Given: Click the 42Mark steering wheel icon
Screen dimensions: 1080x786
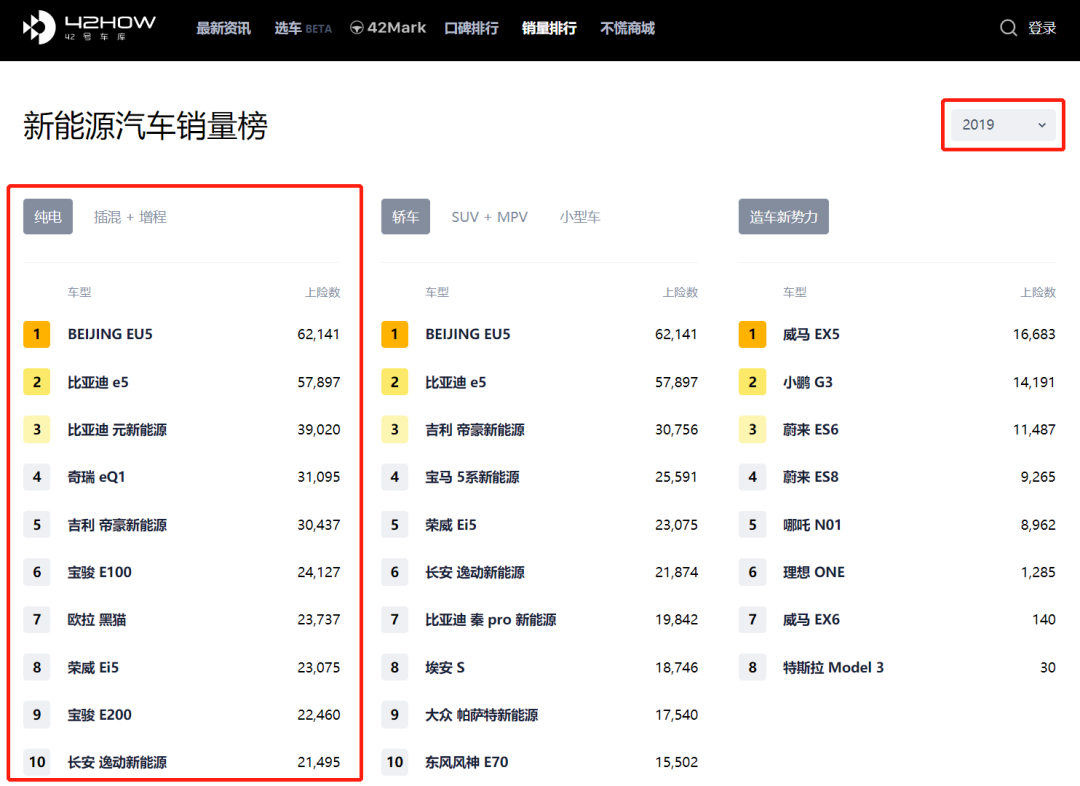Looking at the screenshot, I should click(x=357, y=28).
